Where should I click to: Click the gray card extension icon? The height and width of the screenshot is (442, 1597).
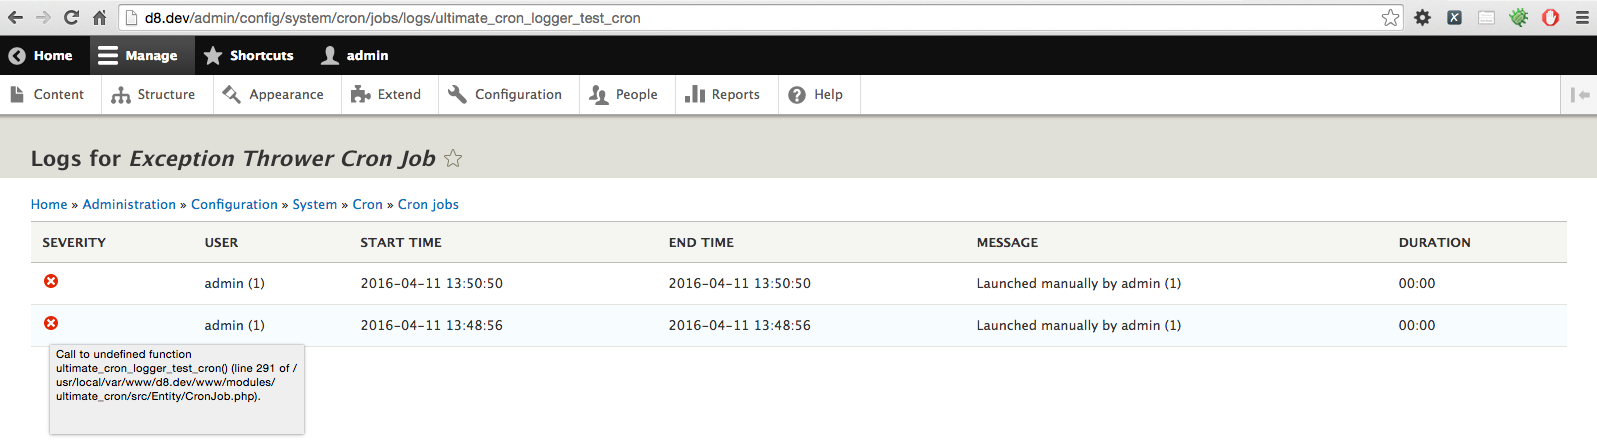1486,18
